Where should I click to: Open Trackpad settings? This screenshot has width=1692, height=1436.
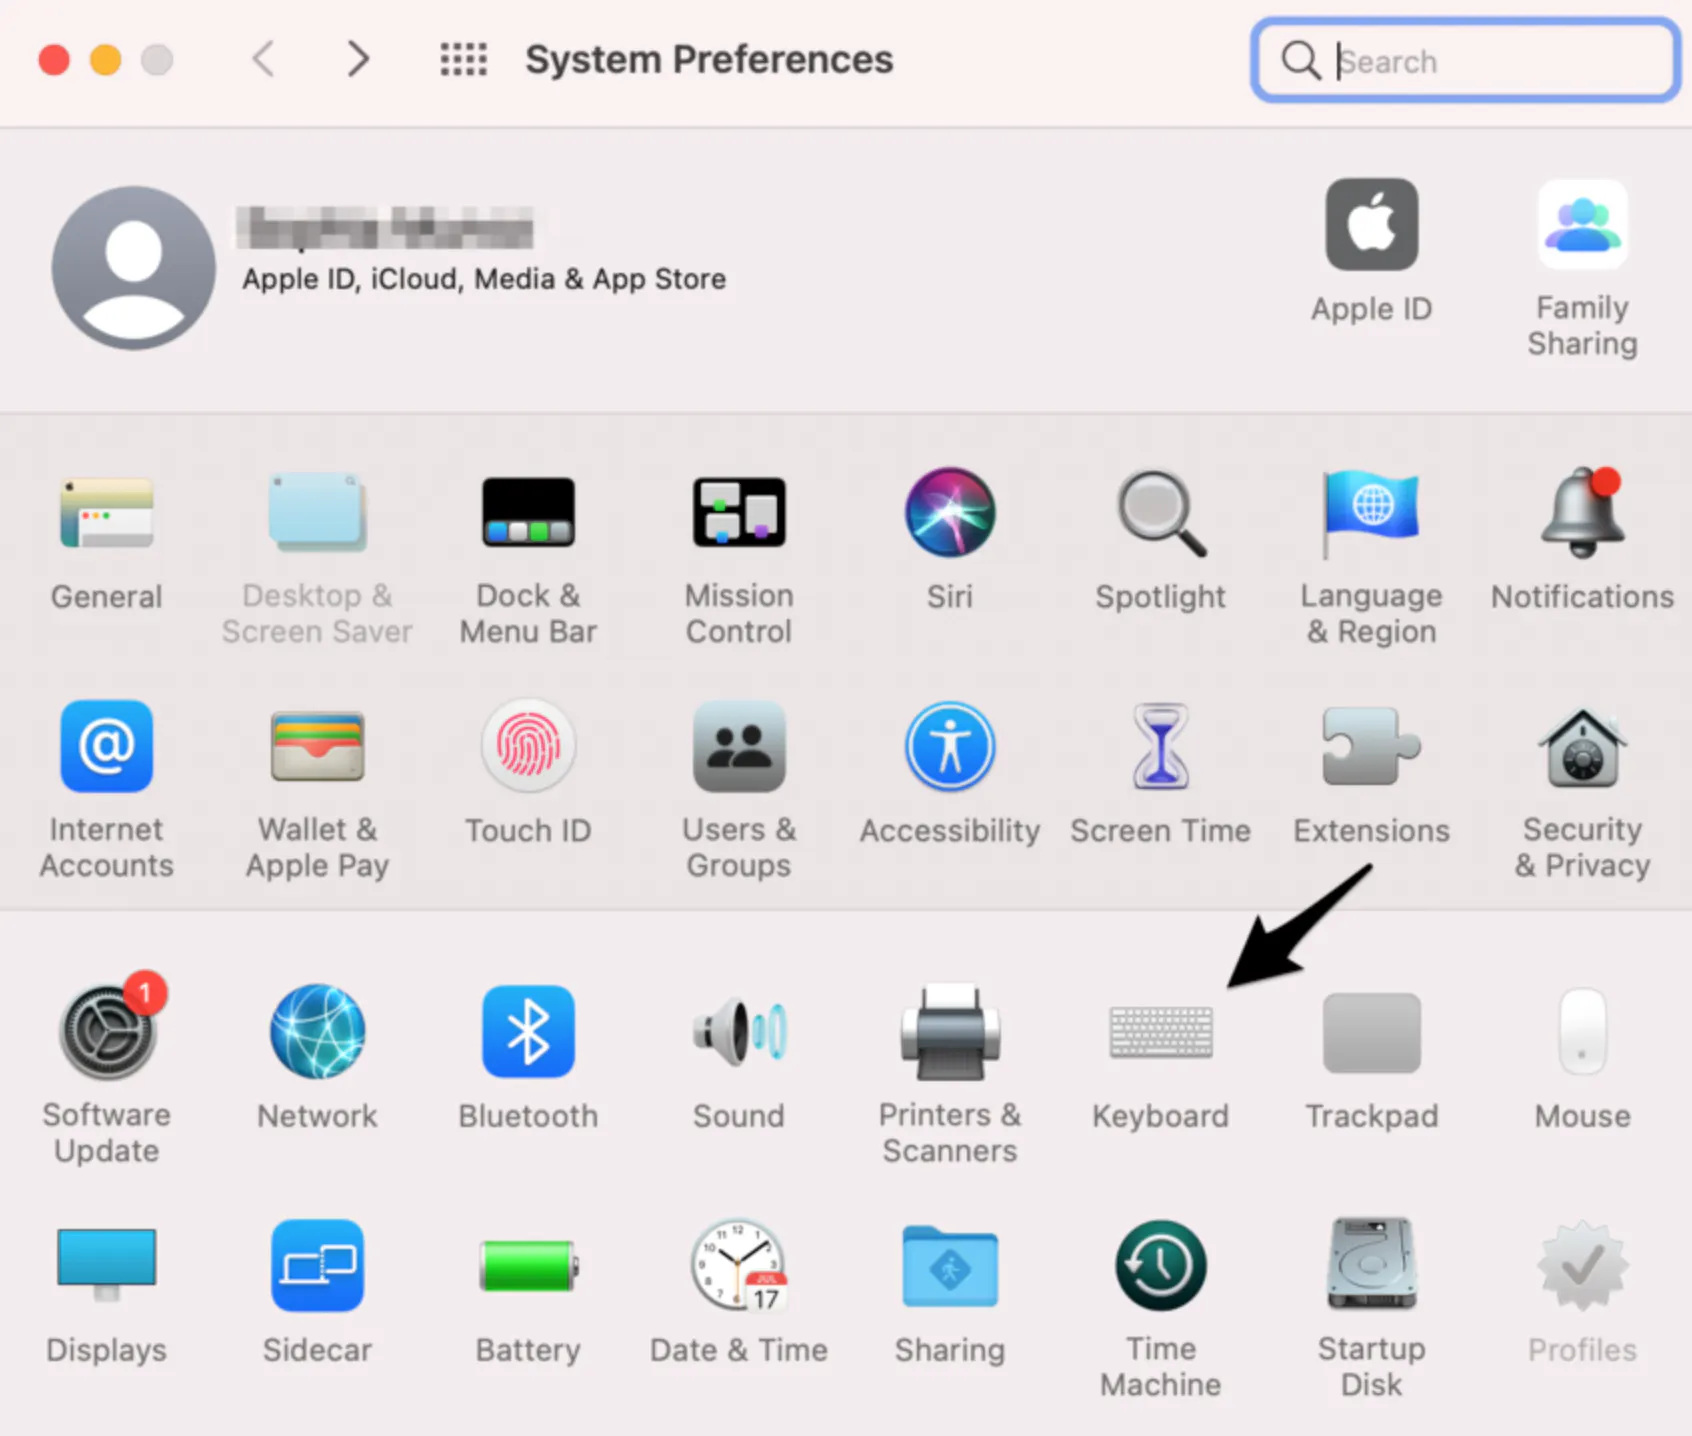point(1371,1031)
